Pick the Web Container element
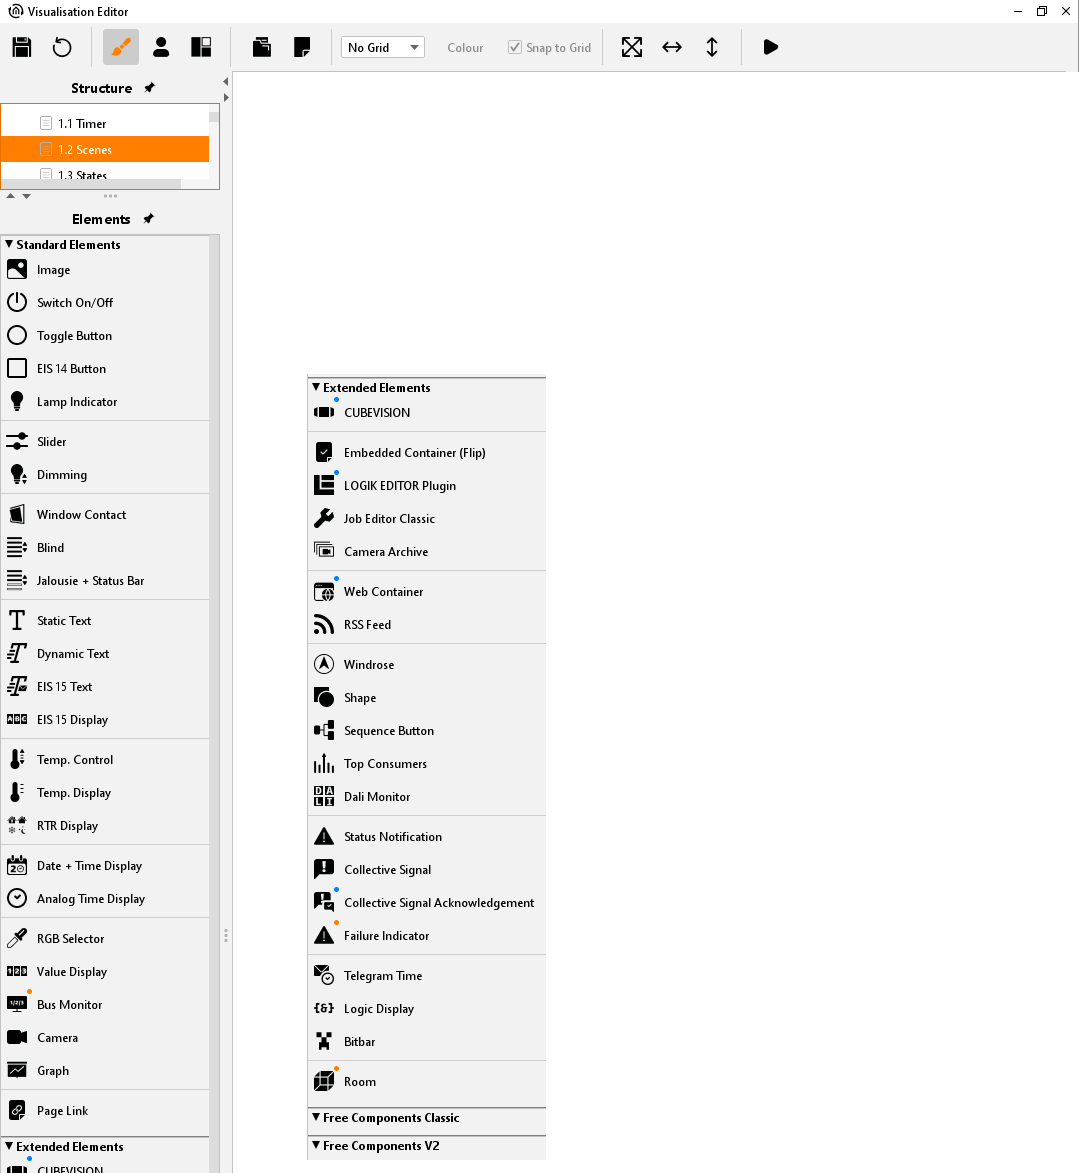The image size is (1079, 1173). [x=383, y=592]
